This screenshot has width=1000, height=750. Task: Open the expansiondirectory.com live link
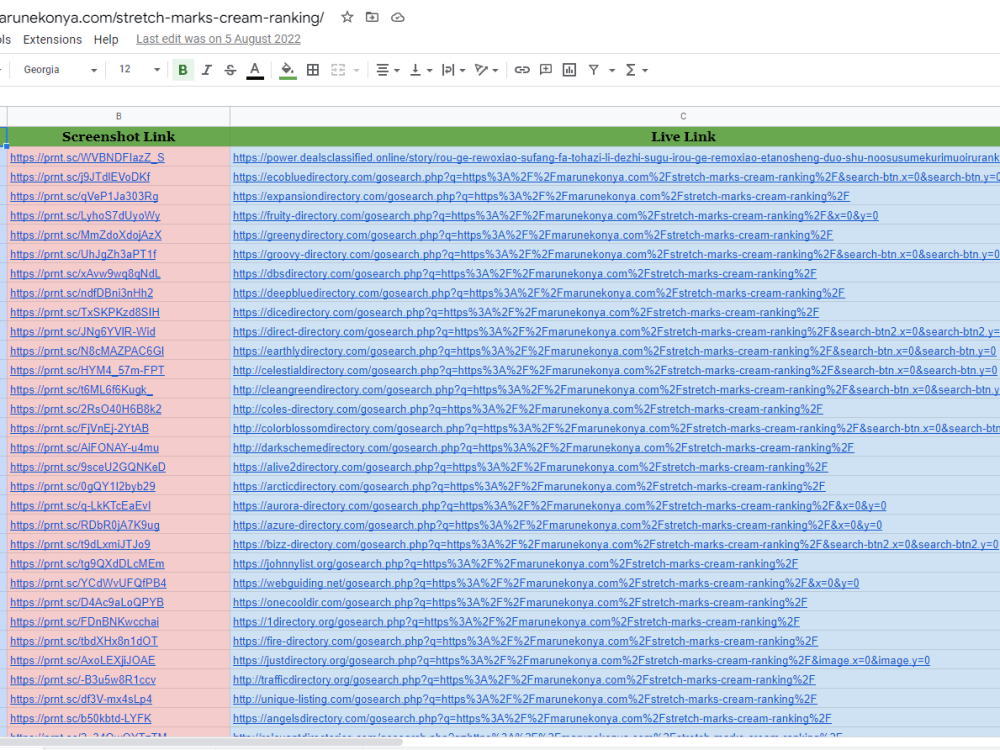pos(541,196)
